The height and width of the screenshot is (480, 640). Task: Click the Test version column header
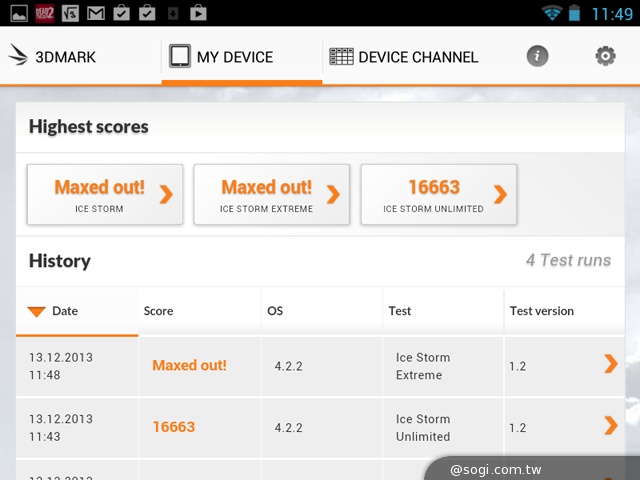click(x=541, y=311)
